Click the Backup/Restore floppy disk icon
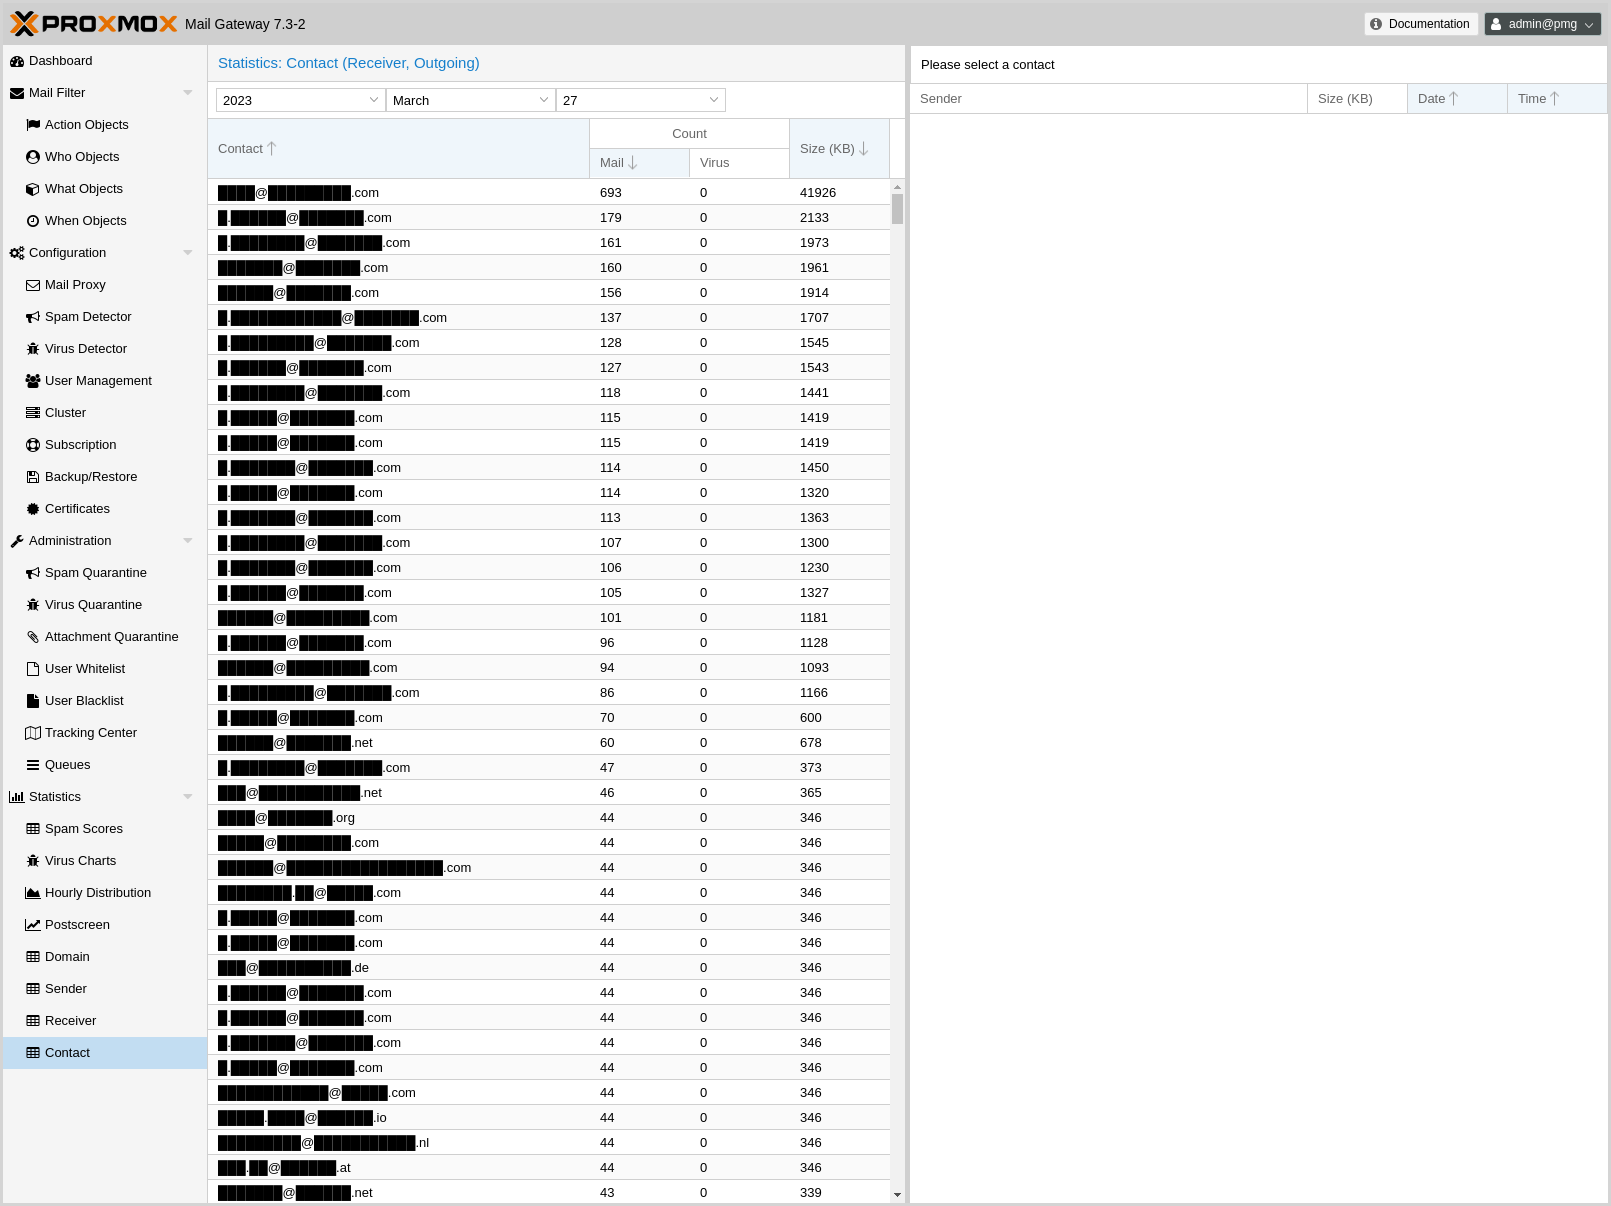The height and width of the screenshot is (1206, 1611). pyautogui.click(x=33, y=477)
